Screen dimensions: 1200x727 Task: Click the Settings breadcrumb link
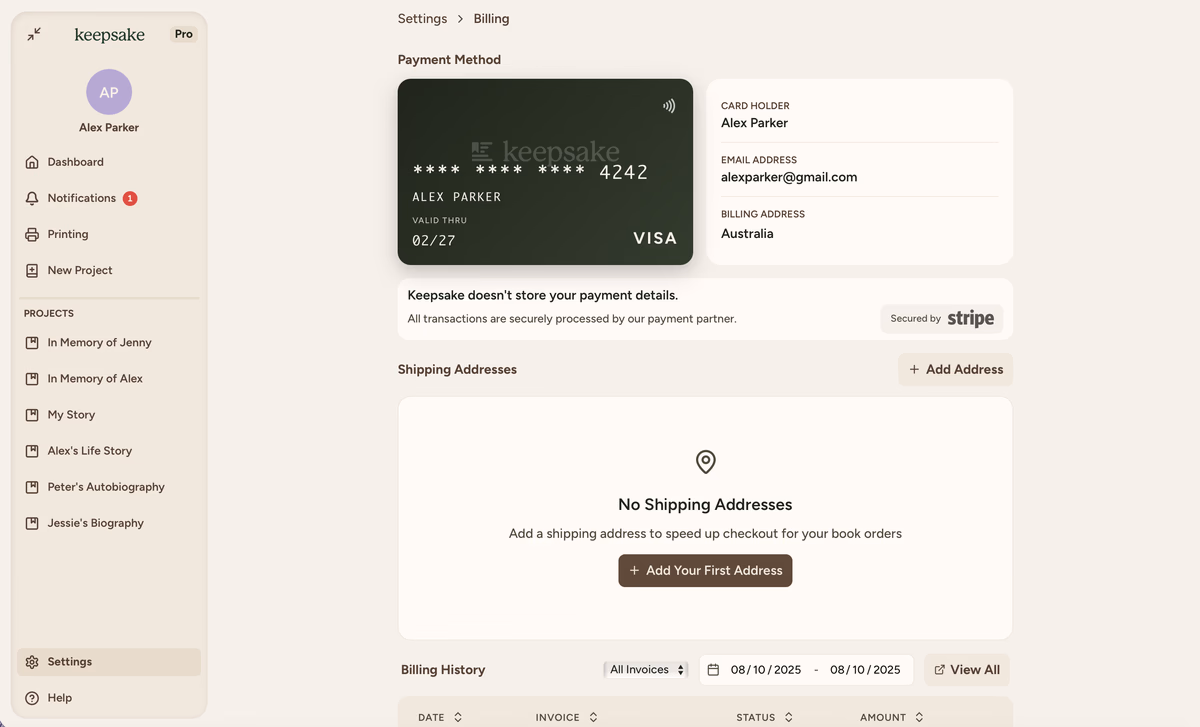(422, 19)
